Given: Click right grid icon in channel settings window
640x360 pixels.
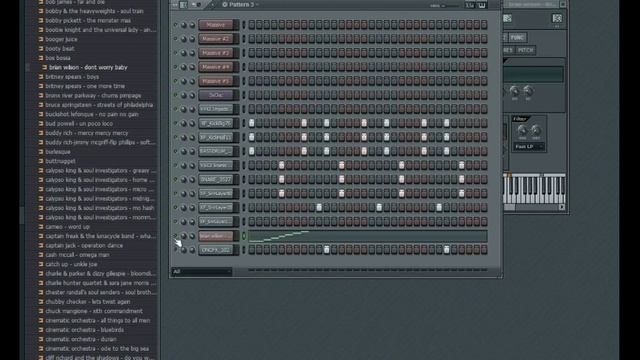Looking at the screenshot, I should pos(557,18).
